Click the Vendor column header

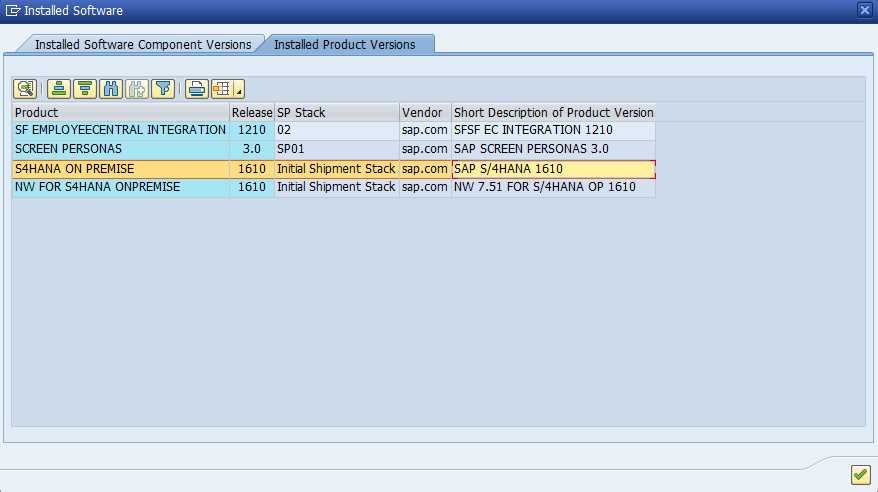[x=425, y=113]
